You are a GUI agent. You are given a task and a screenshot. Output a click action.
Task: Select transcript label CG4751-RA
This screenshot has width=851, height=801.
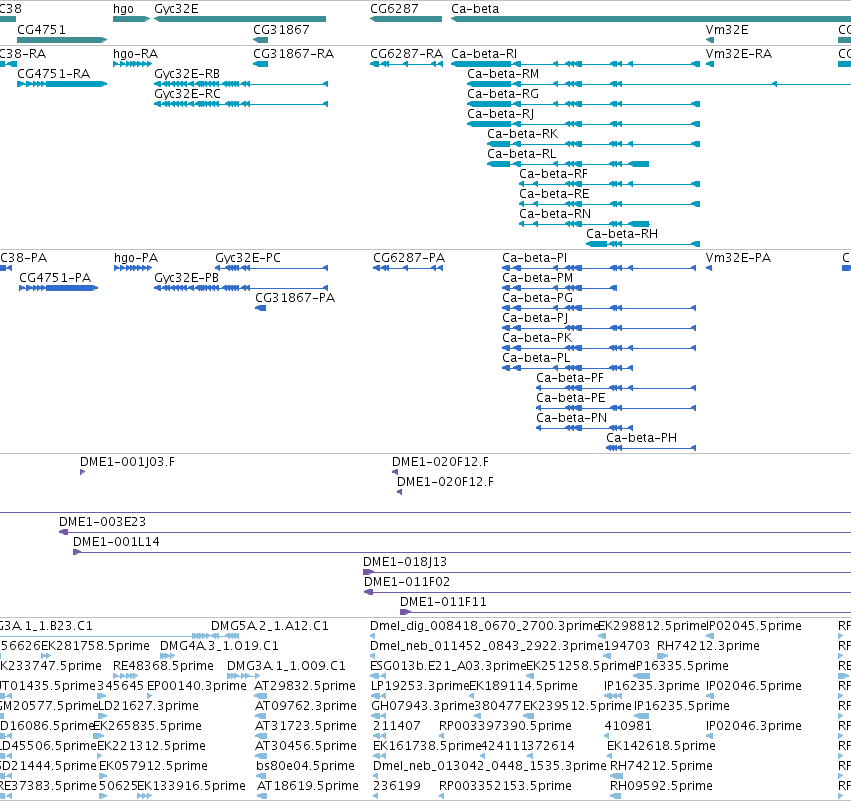(x=53, y=74)
